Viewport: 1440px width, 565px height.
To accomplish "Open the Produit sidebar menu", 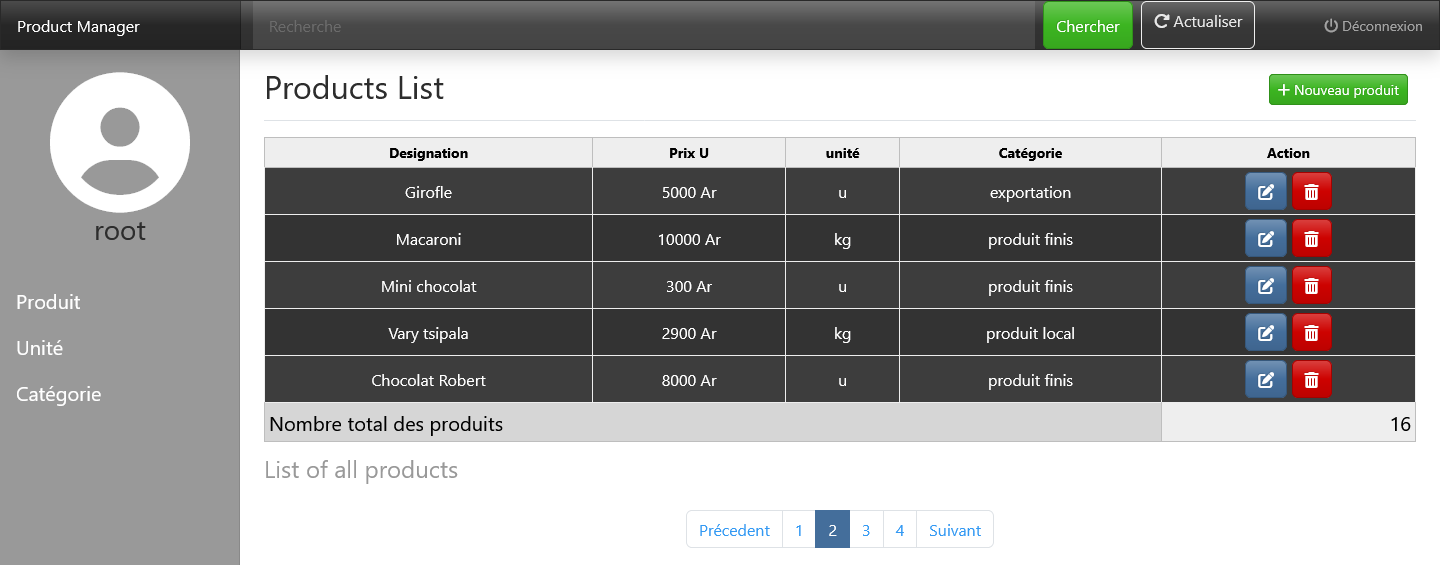I will coord(48,302).
